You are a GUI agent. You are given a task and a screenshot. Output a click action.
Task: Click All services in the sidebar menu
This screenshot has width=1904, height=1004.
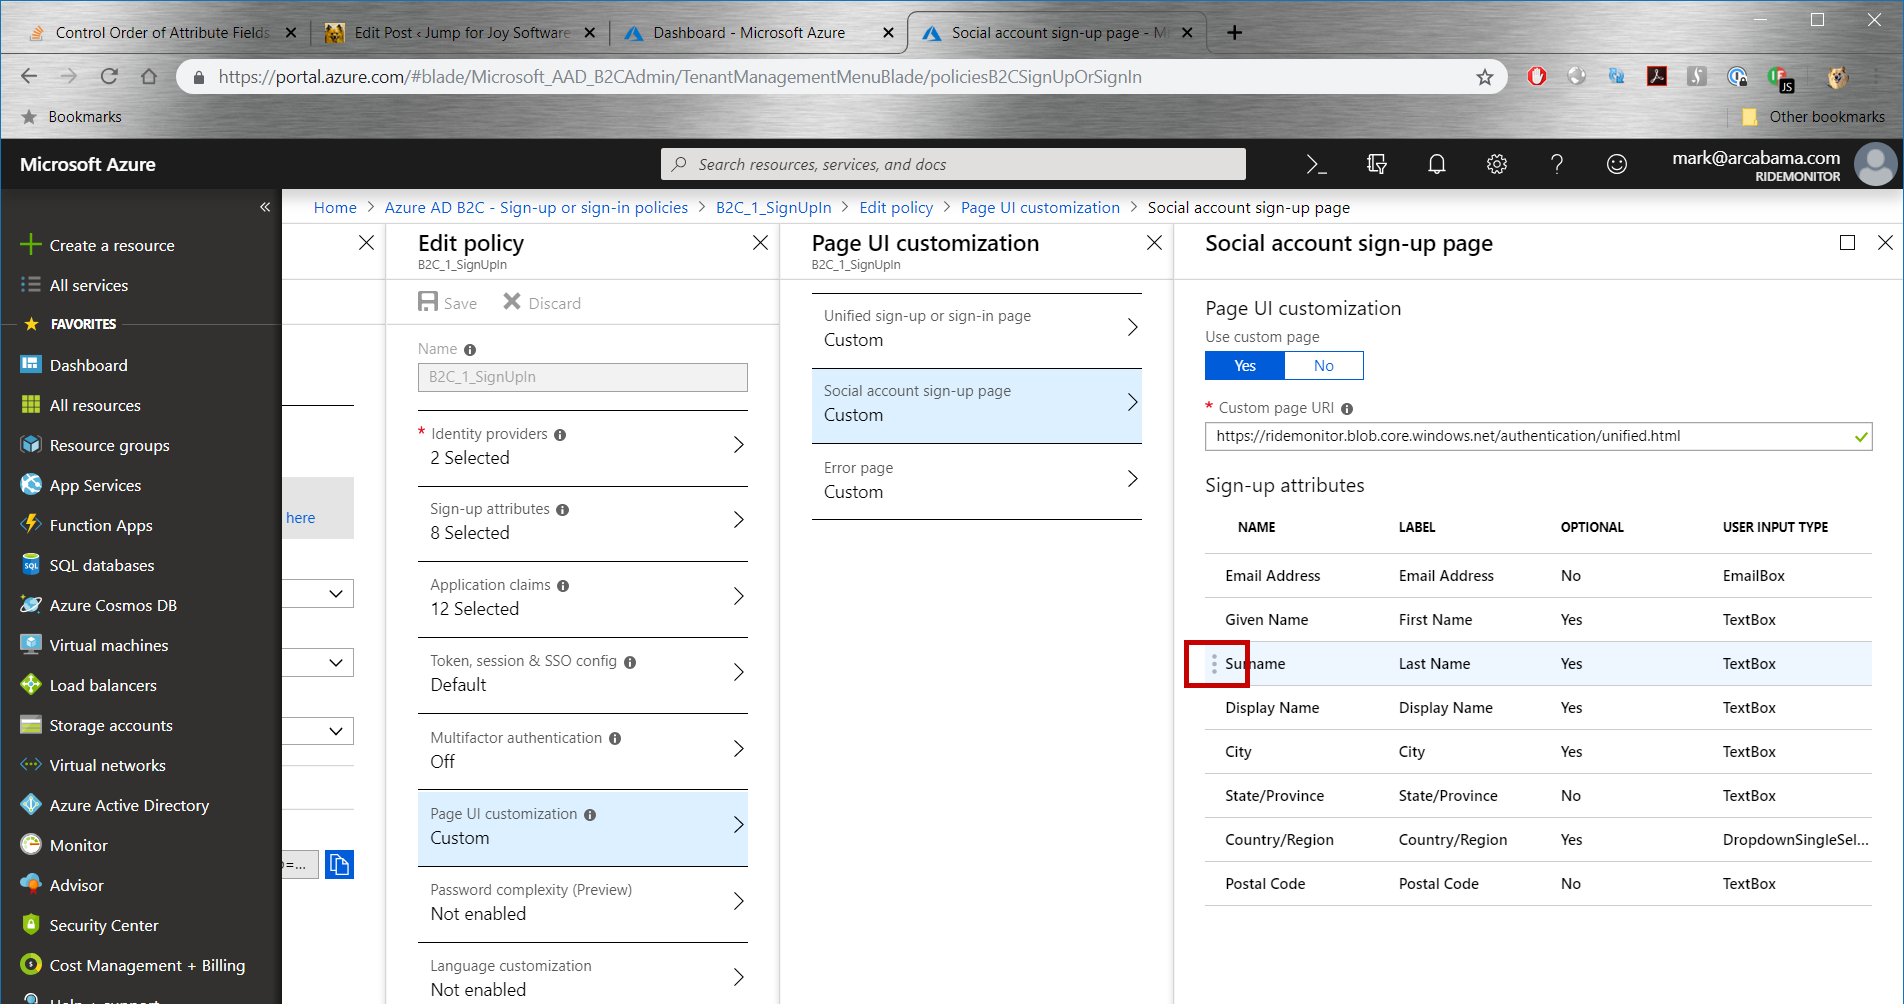pos(88,285)
